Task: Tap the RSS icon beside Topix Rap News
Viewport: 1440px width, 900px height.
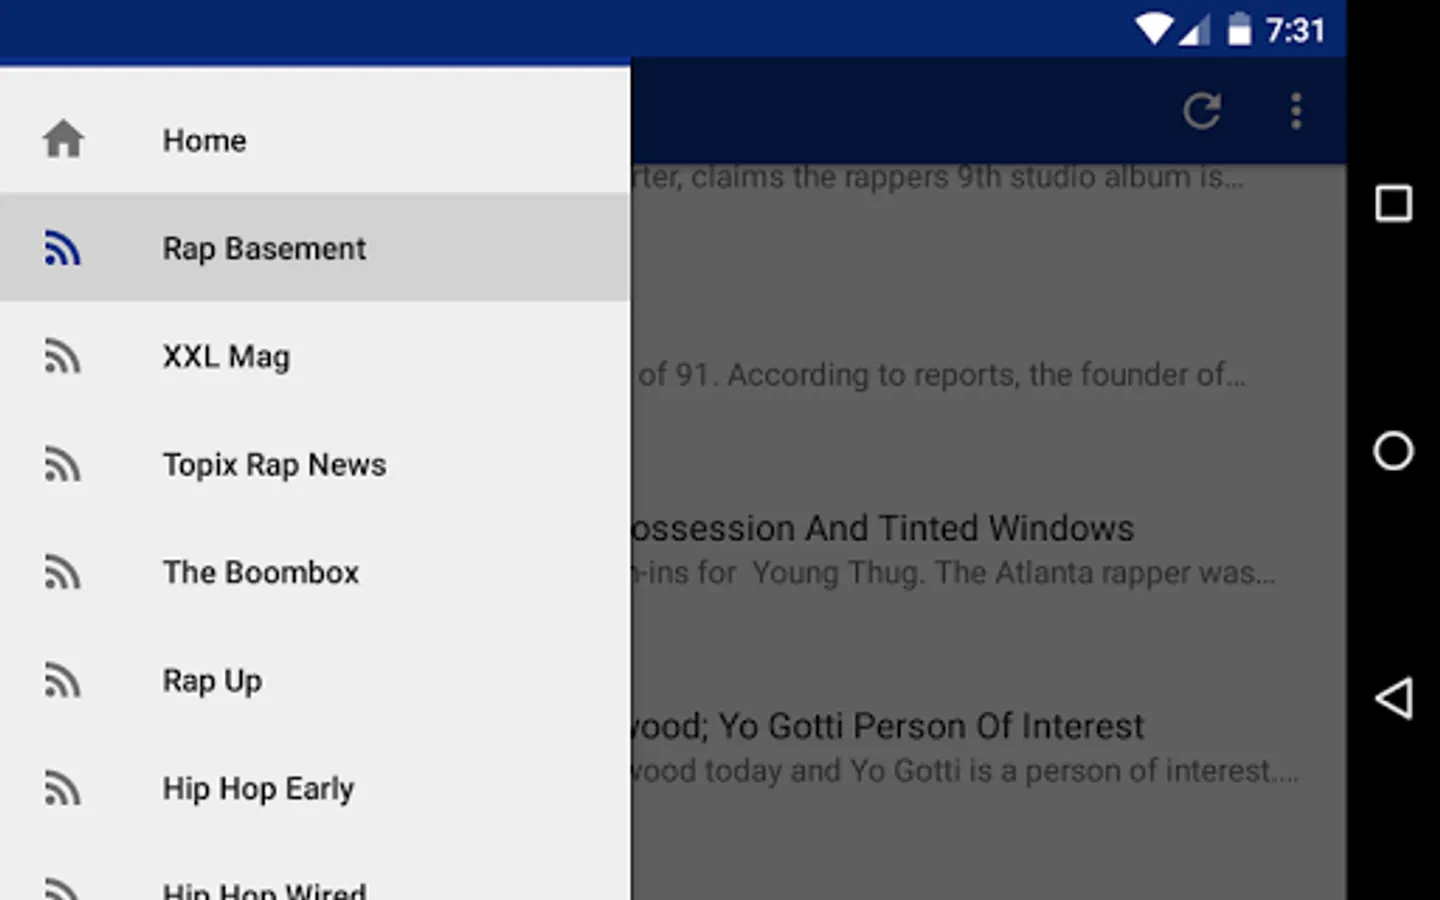Action: pos(62,464)
